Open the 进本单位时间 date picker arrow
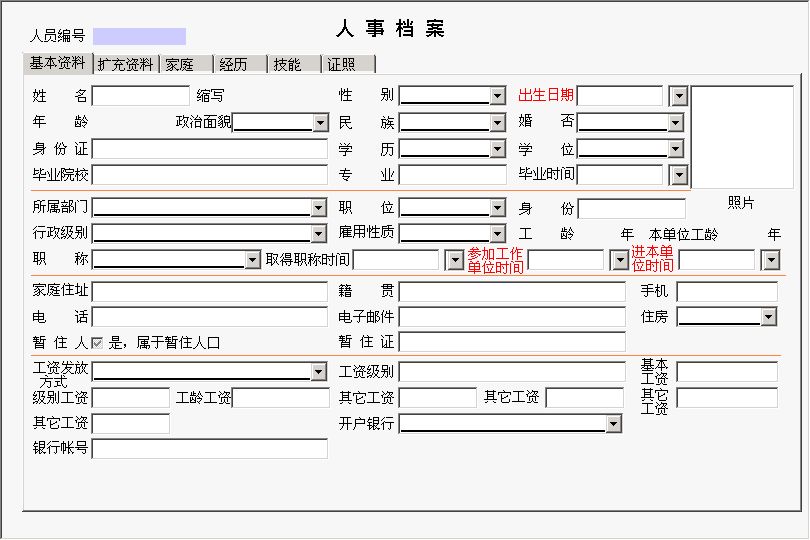810x540 pixels. pos(770,260)
